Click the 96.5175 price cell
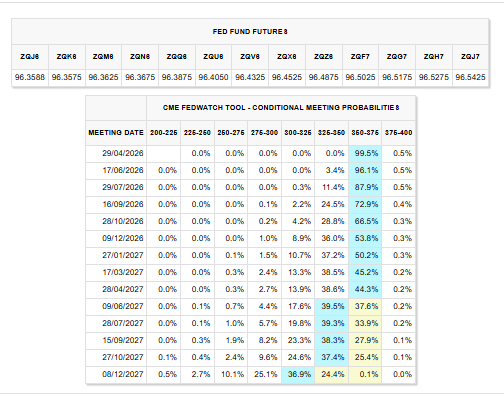Image resolution: width=504 pixels, height=396 pixels. [x=397, y=77]
